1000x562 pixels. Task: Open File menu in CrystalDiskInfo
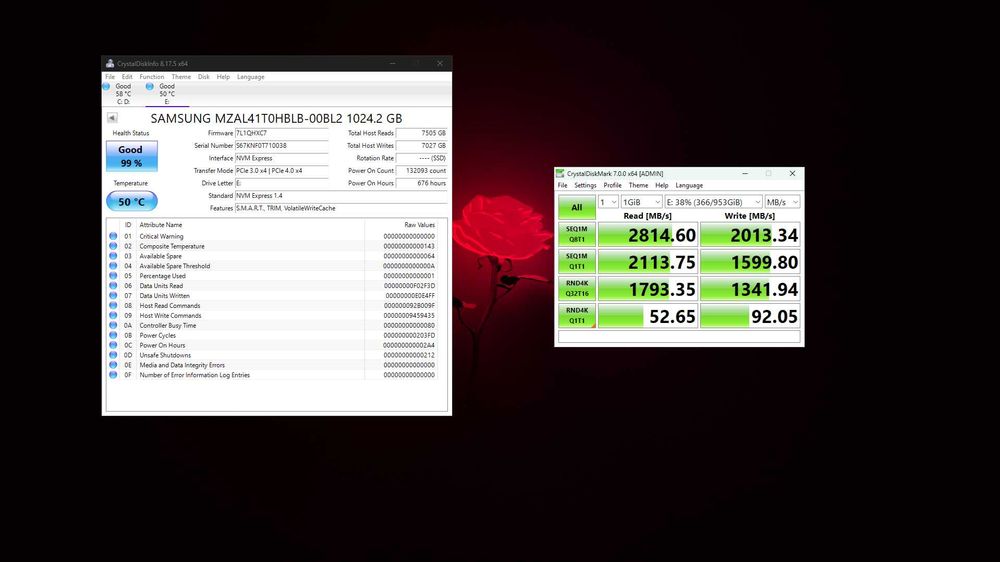coord(110,77)
